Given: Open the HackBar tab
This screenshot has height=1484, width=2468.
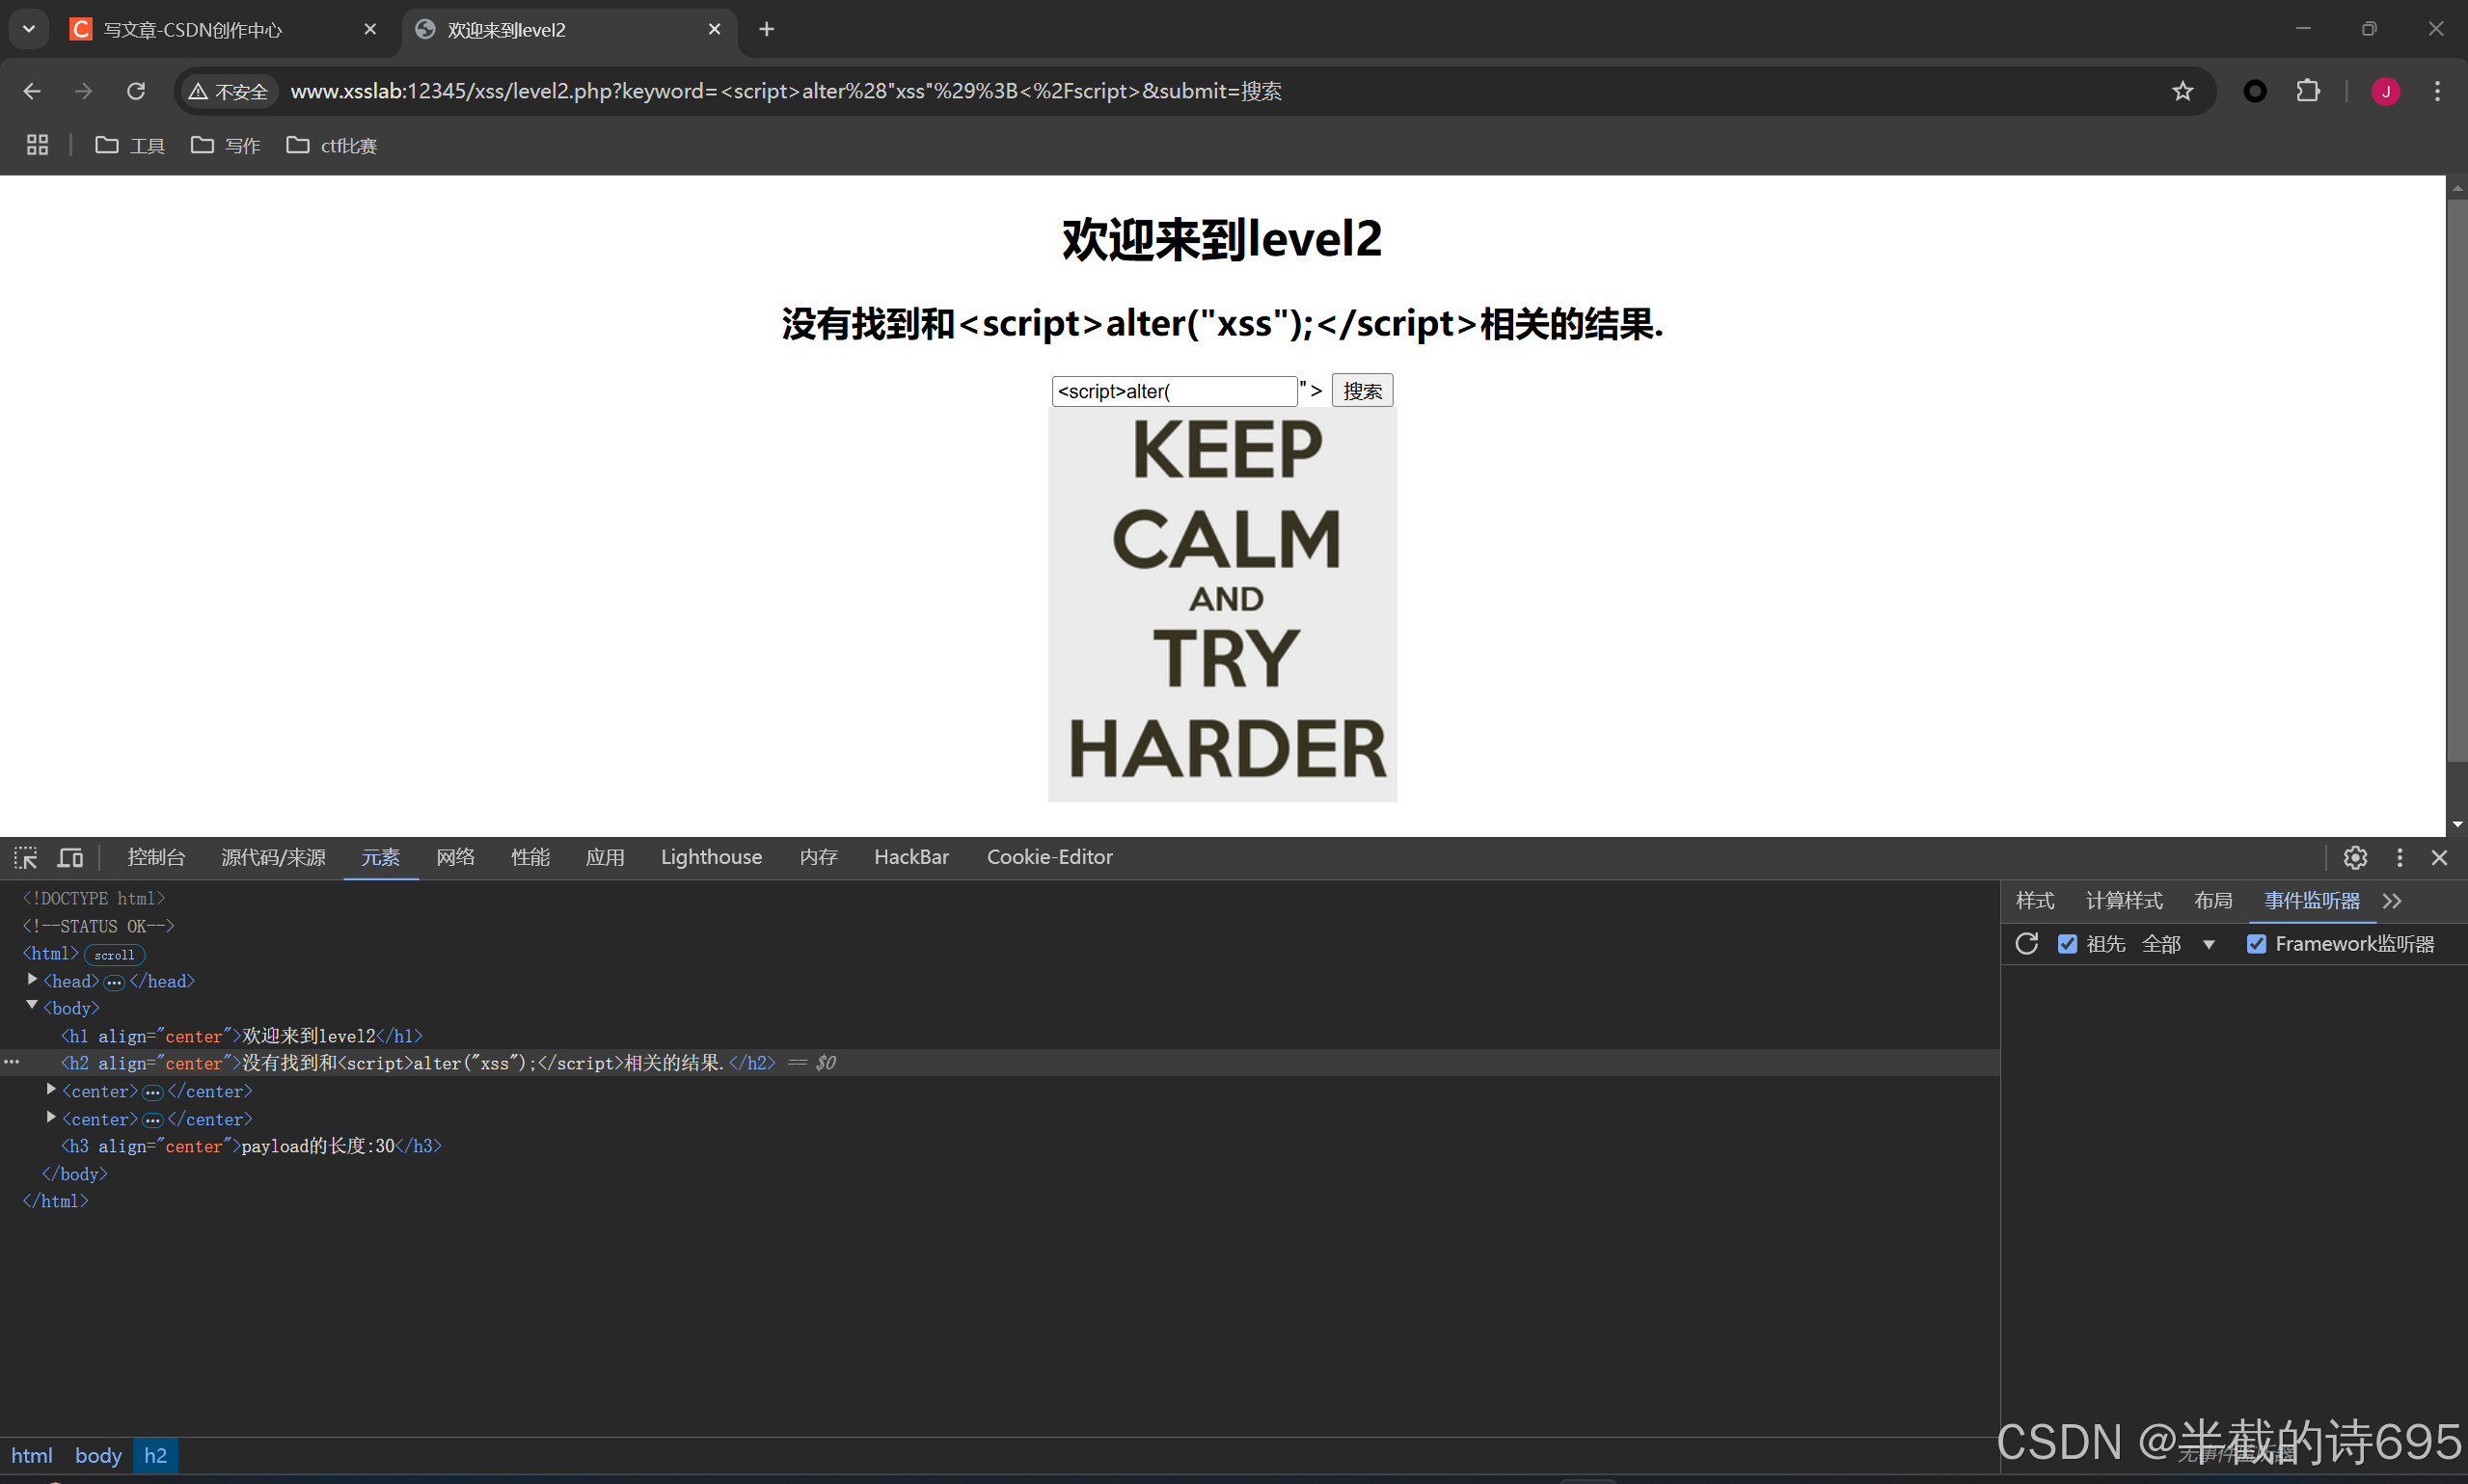Looking at the screenshot, I should pos(910,857).
